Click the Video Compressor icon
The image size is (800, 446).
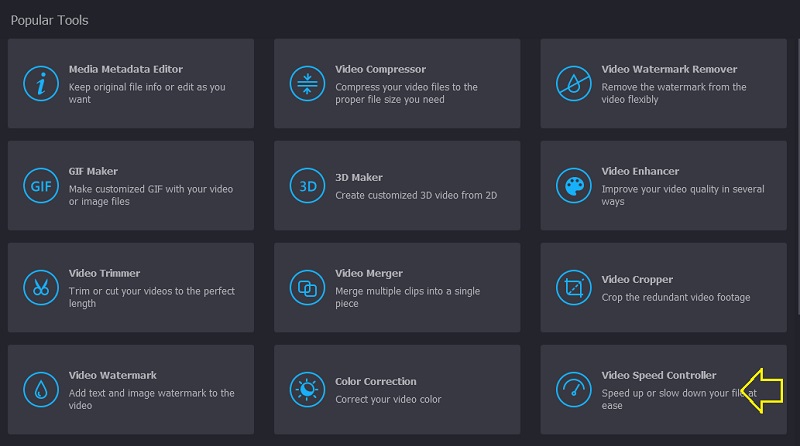307,83
